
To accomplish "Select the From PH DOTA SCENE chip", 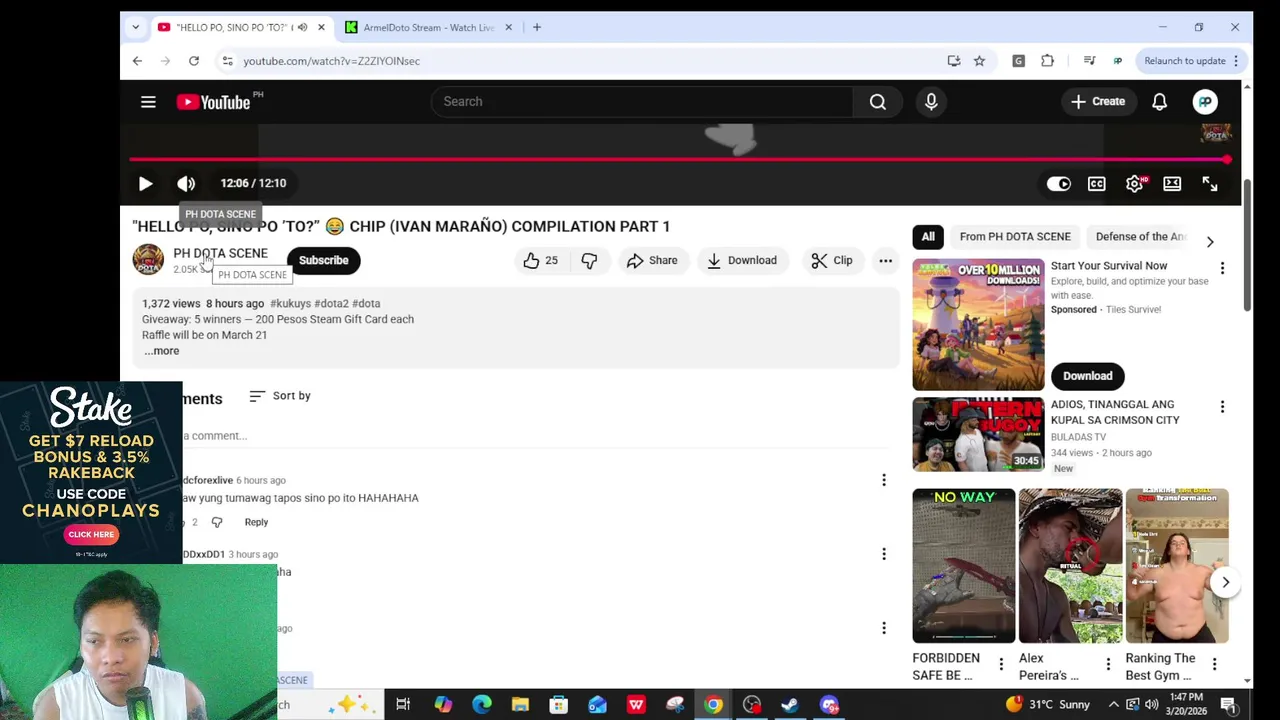I will pos(1015,237).
